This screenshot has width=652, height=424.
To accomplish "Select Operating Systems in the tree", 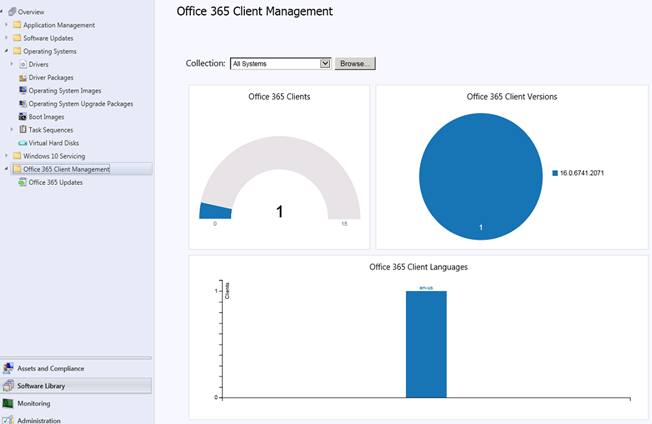I will 50,51.
